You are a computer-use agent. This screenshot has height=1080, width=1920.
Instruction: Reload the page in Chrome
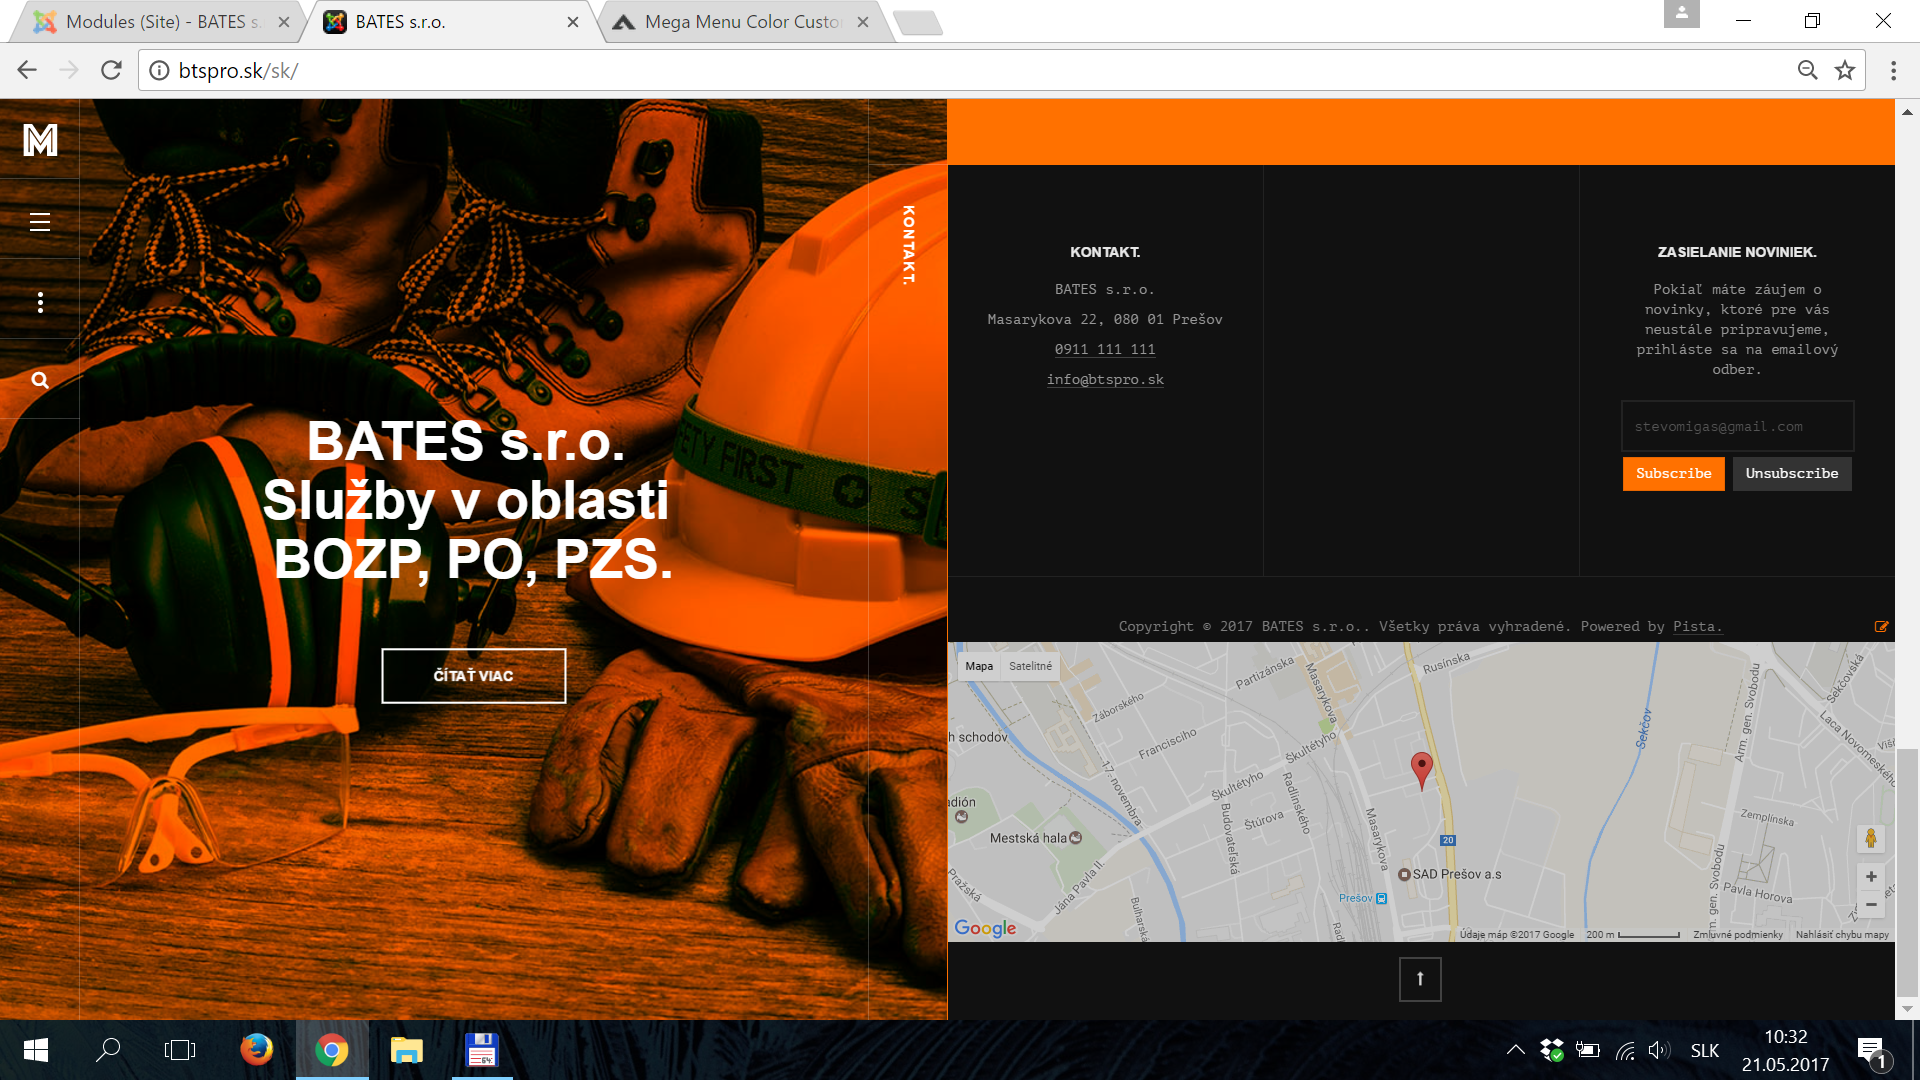pyautogui.click(x=111, y=70)
